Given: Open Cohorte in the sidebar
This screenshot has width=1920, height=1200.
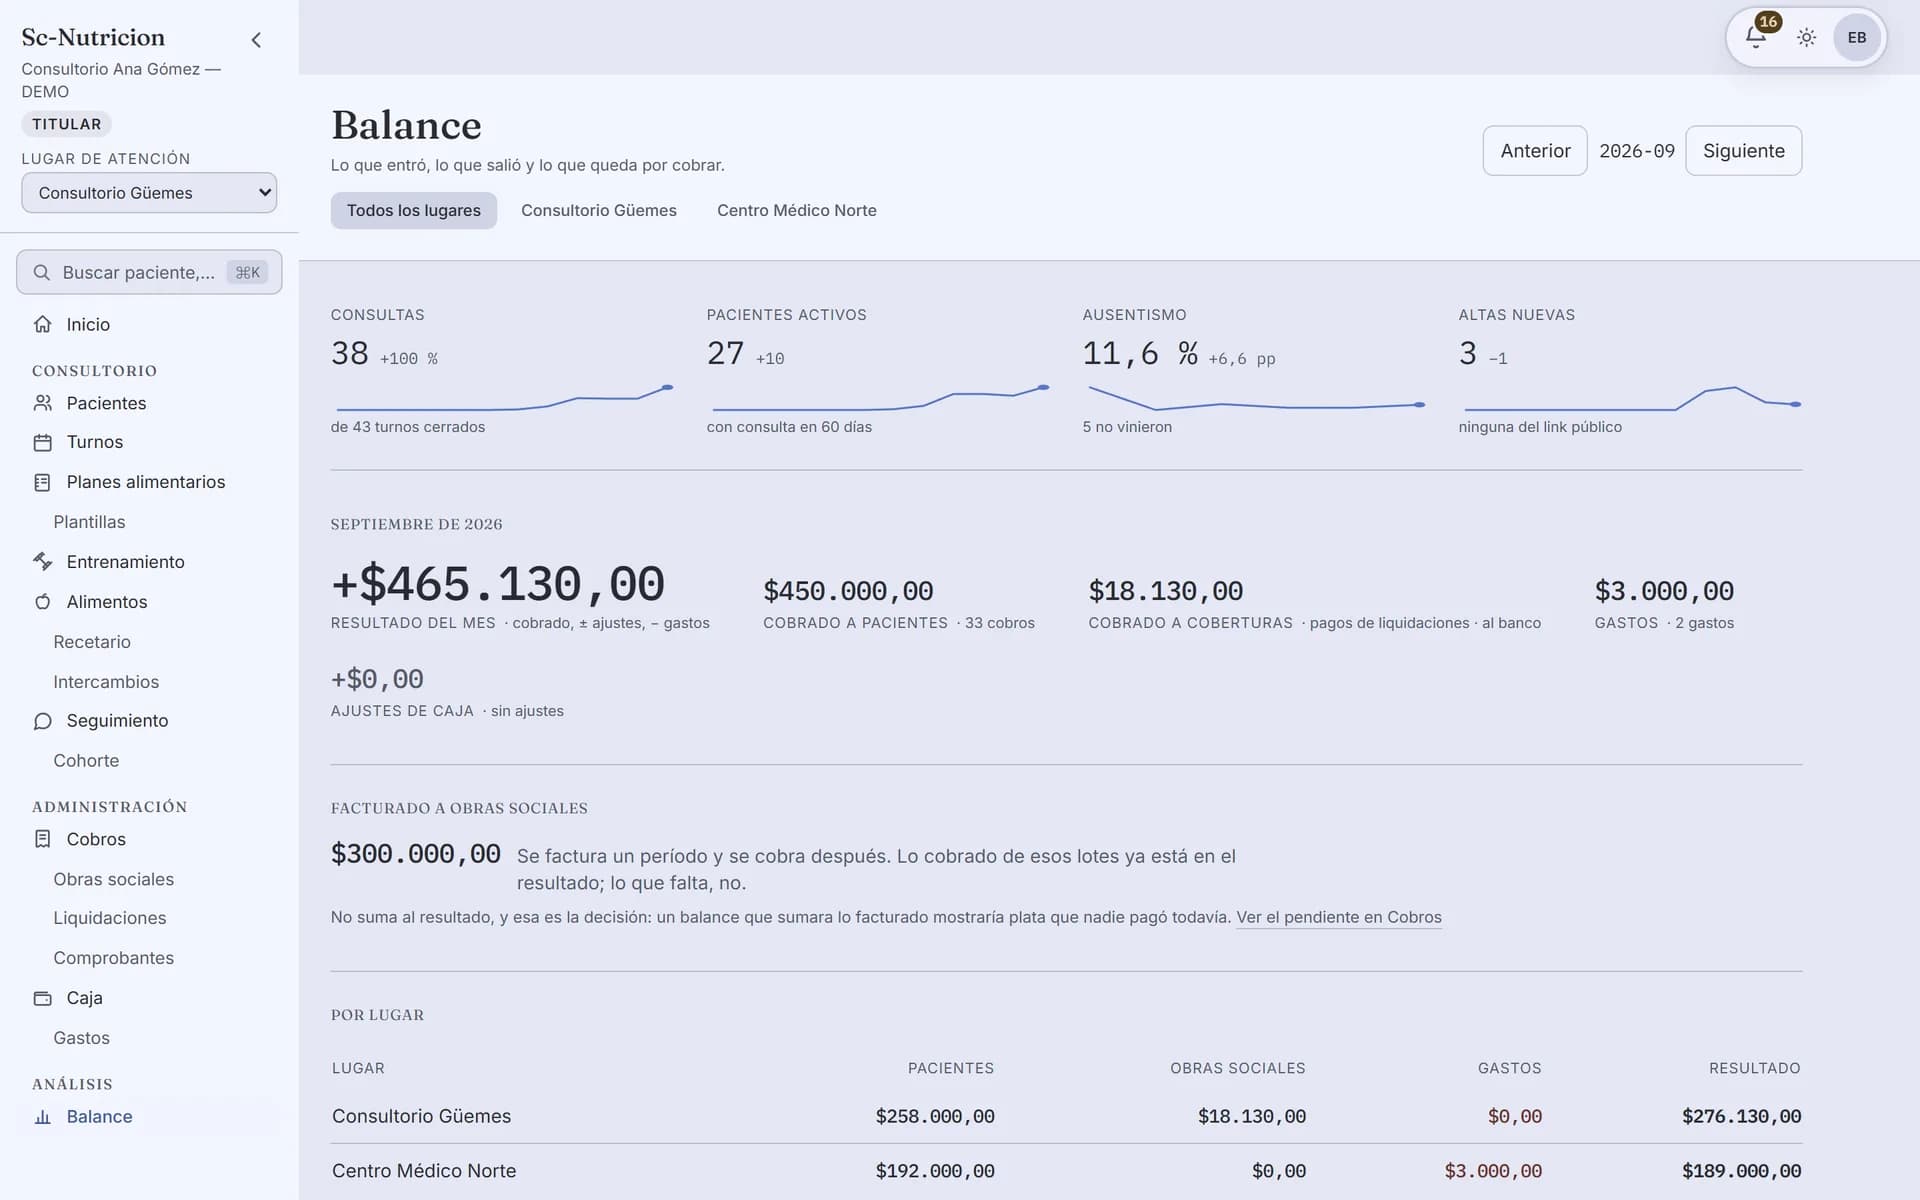Looking at the screenshot, I should (86, 761).
